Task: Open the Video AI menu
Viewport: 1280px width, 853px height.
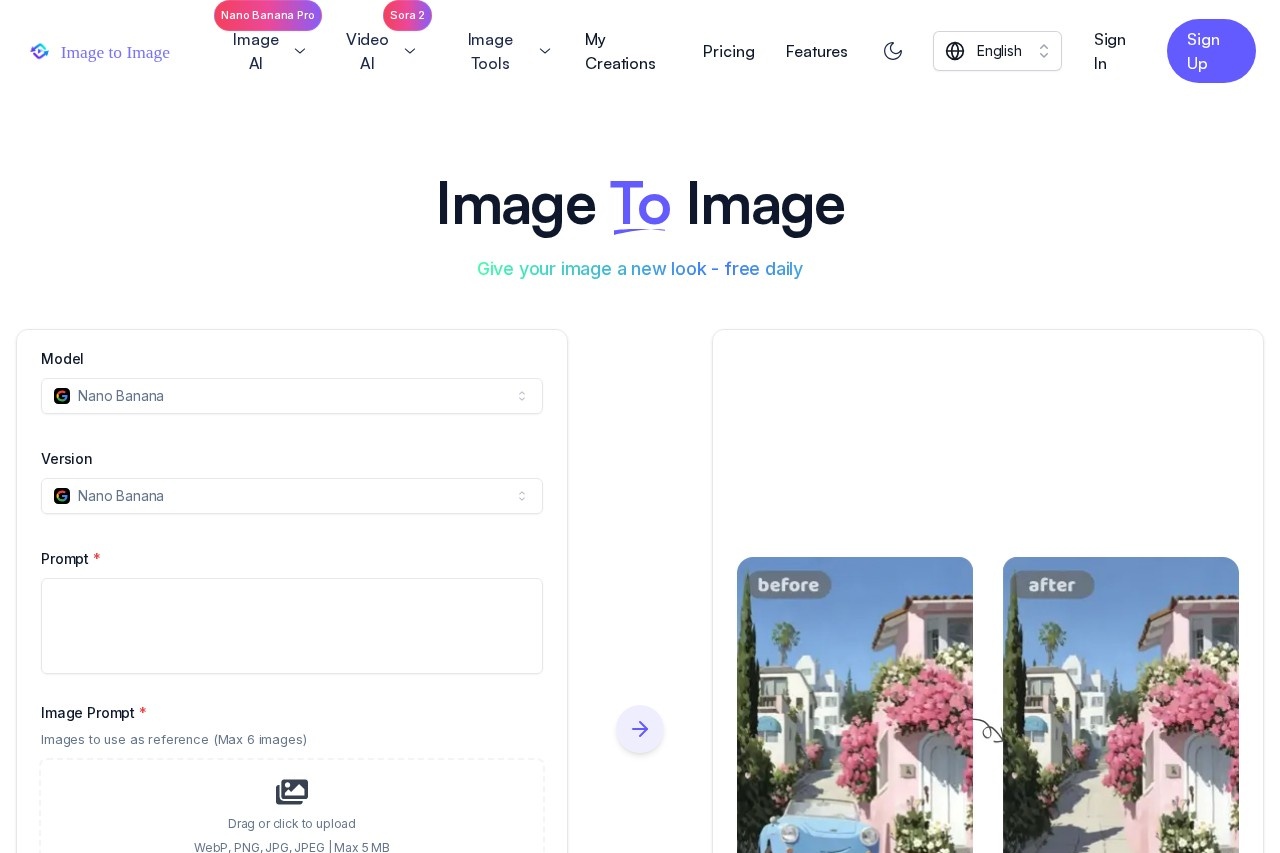Action: pos(381,51)
